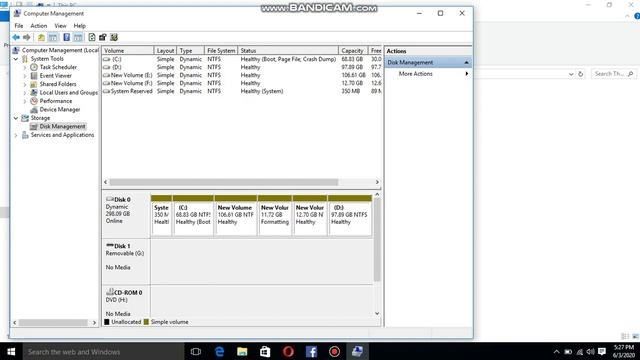Expand the Task Scheduler node
The width and height of the screenshot is (640, 360).
point(25,67)
